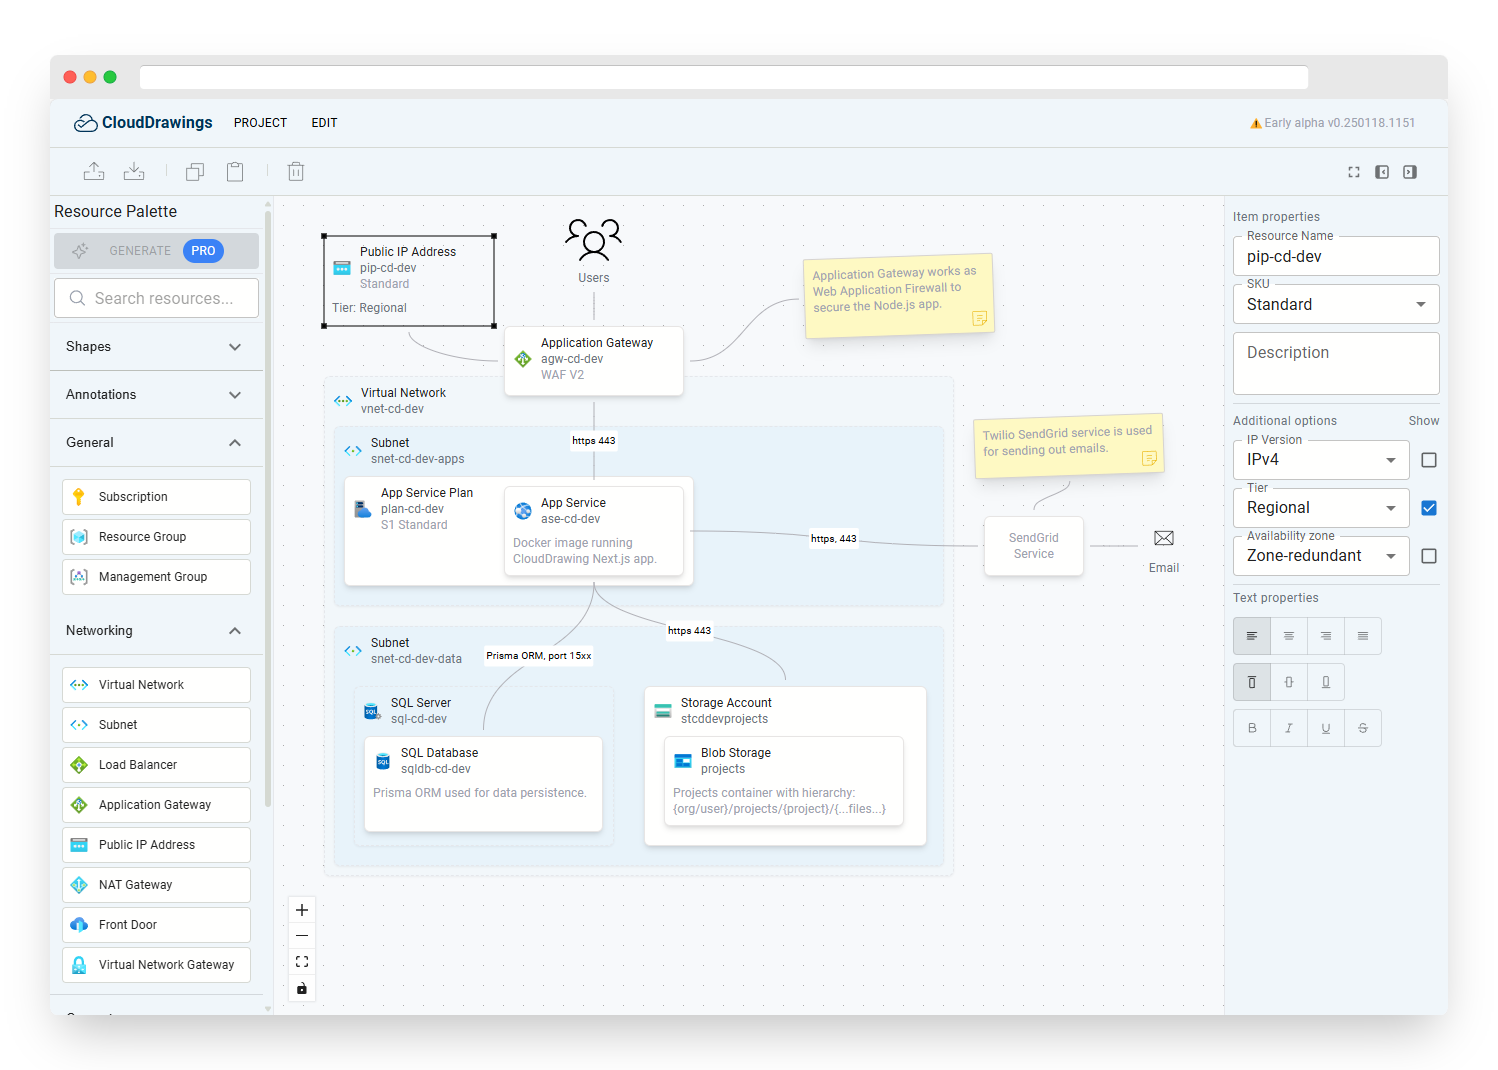This screenshot has width=1498, height=1070.
Task: Pick Resource Group from the palette
Action: (x=156, y=537)
